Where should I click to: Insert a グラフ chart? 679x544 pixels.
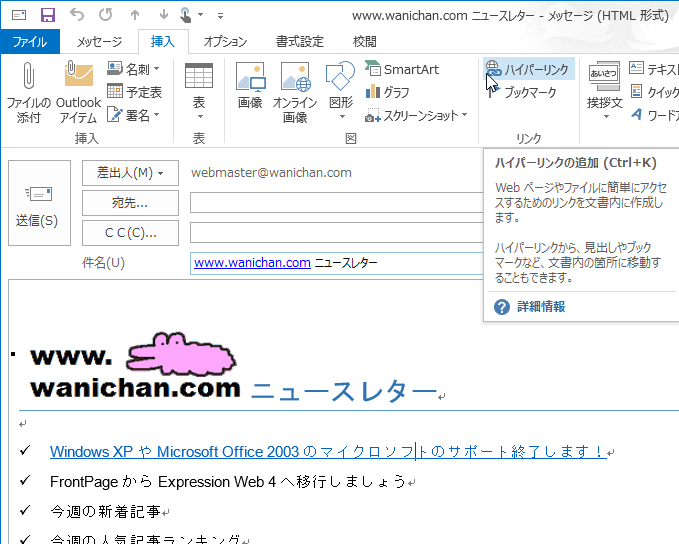(388, 92)
